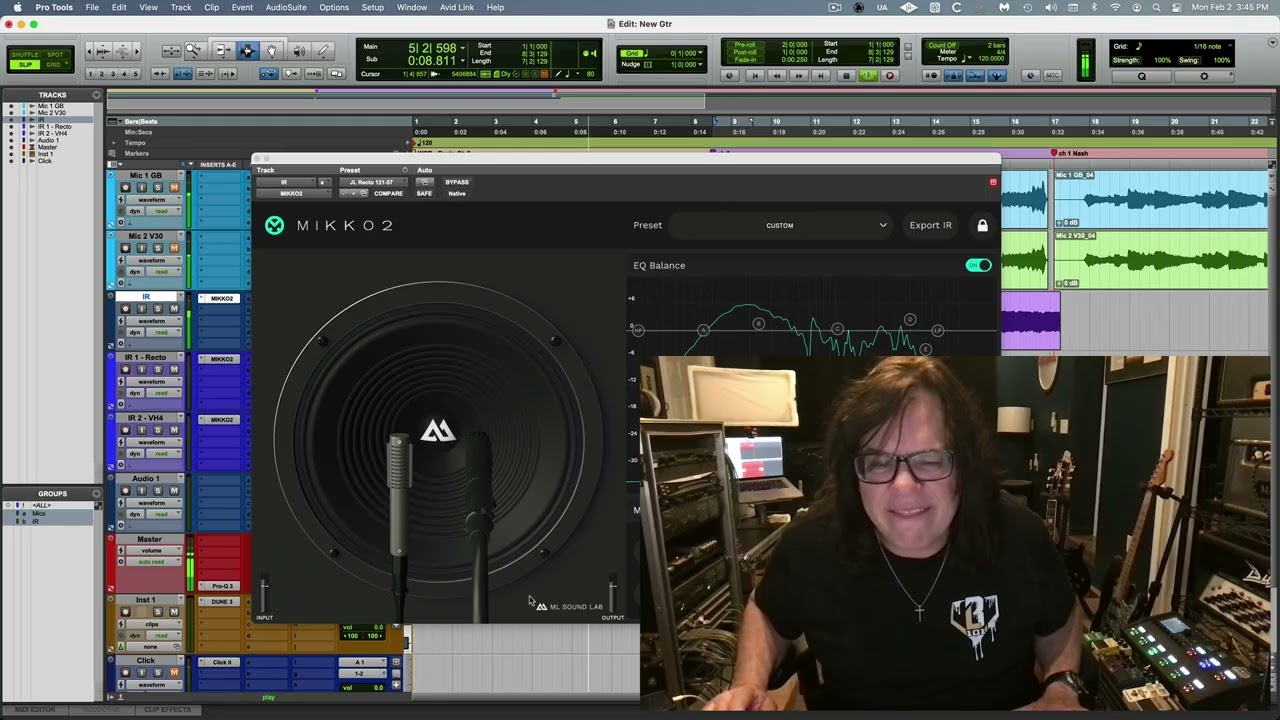Solo the Mic 2 V30 track

(x=158, y=248)
